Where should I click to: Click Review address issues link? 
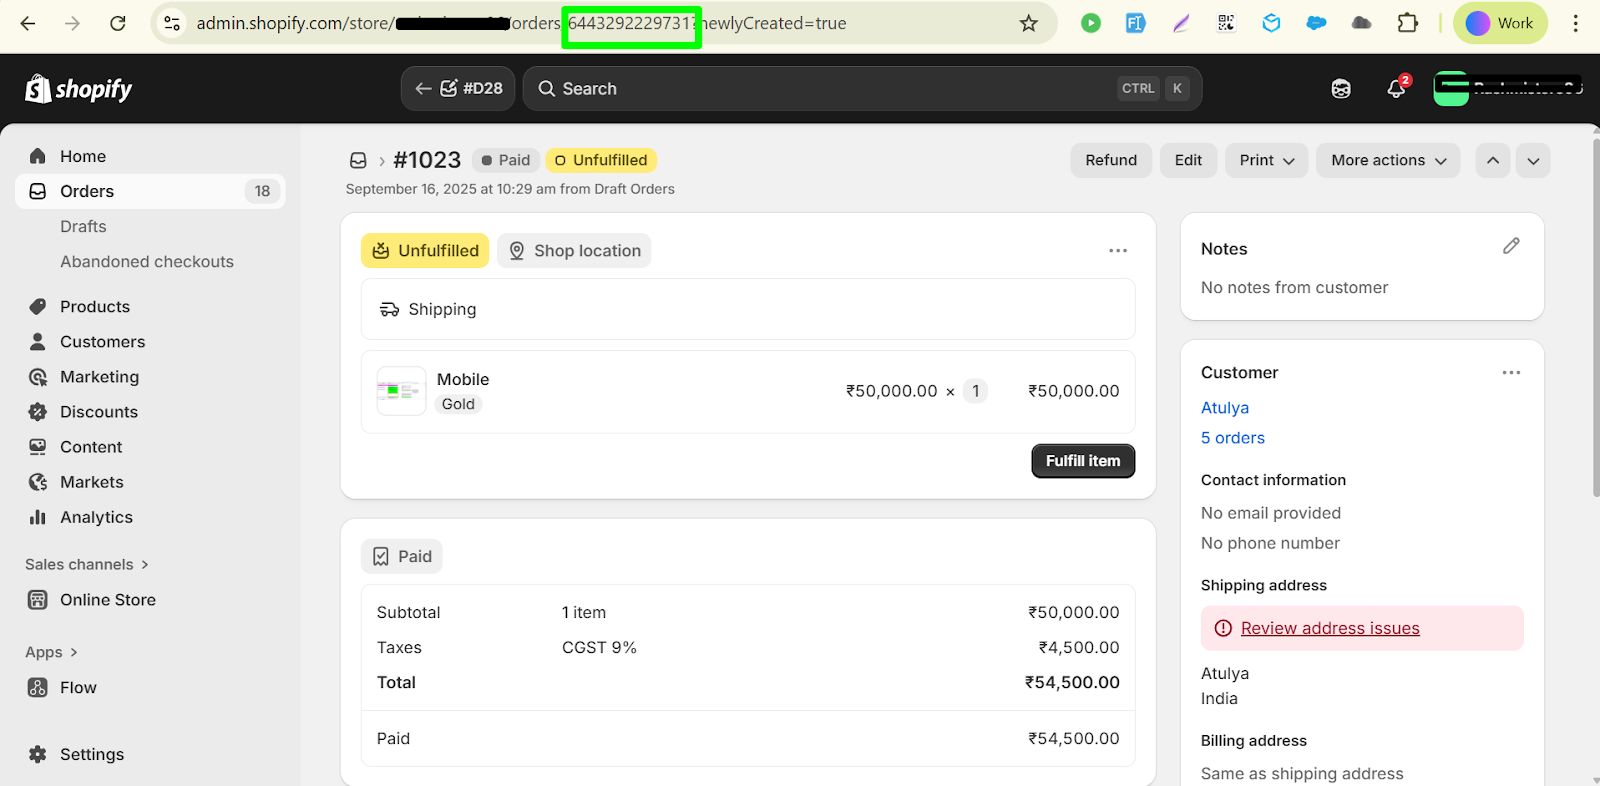(1330, 628)
